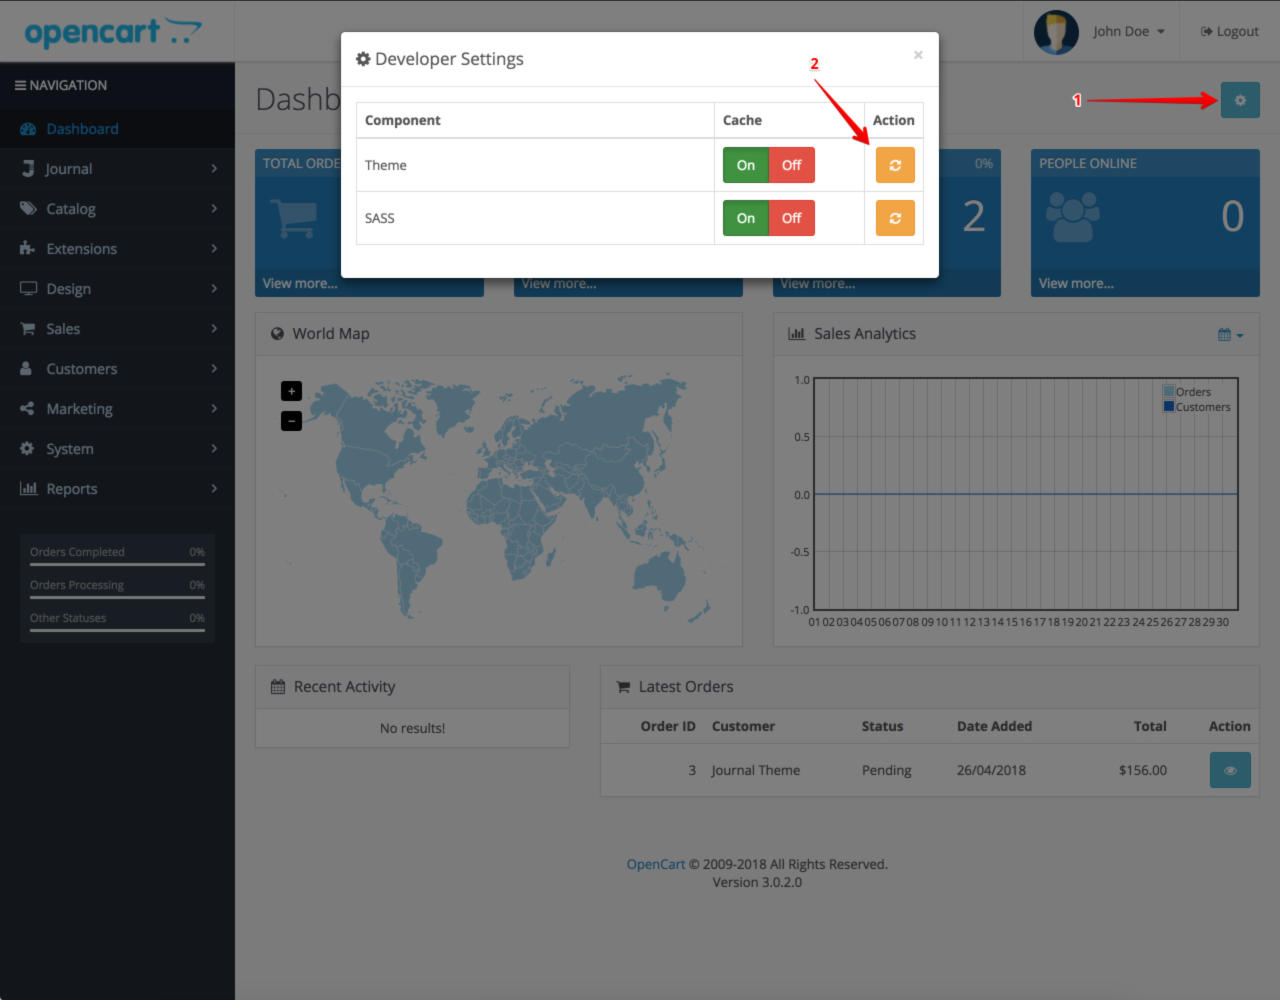This screenshot has height=1000, width=1280.
Task: Zoom in on the World Map
Action: point(291,391)
